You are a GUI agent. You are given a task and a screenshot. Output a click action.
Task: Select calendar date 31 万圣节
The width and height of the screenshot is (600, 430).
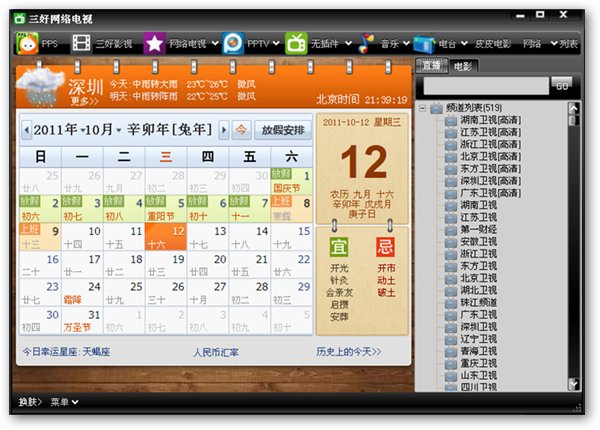pos(82,321)
